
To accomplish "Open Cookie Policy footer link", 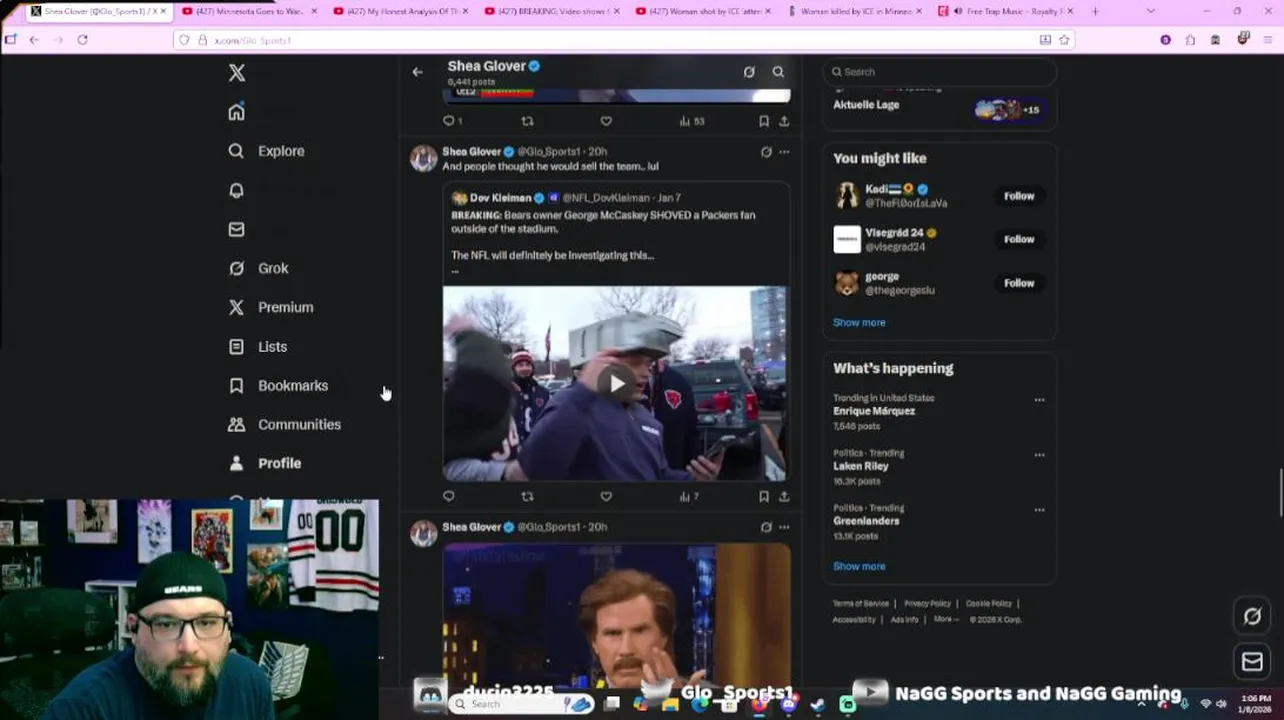I will (989, 604).
